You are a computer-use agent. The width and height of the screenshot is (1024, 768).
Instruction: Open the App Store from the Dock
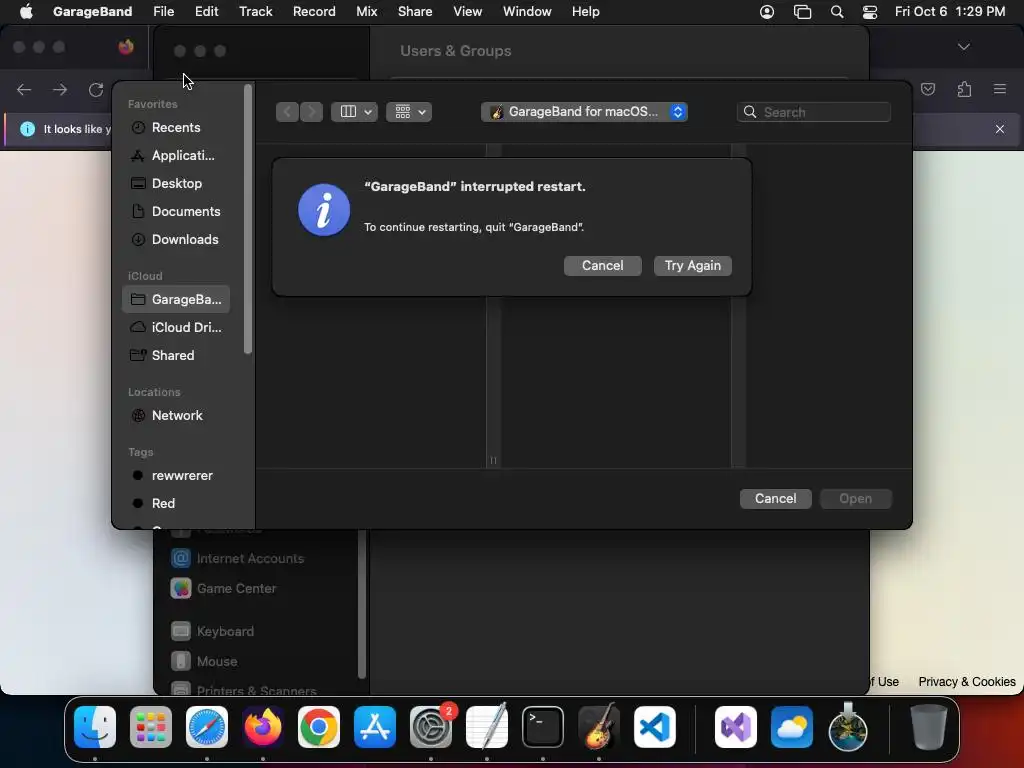click(x=375, y=727)
